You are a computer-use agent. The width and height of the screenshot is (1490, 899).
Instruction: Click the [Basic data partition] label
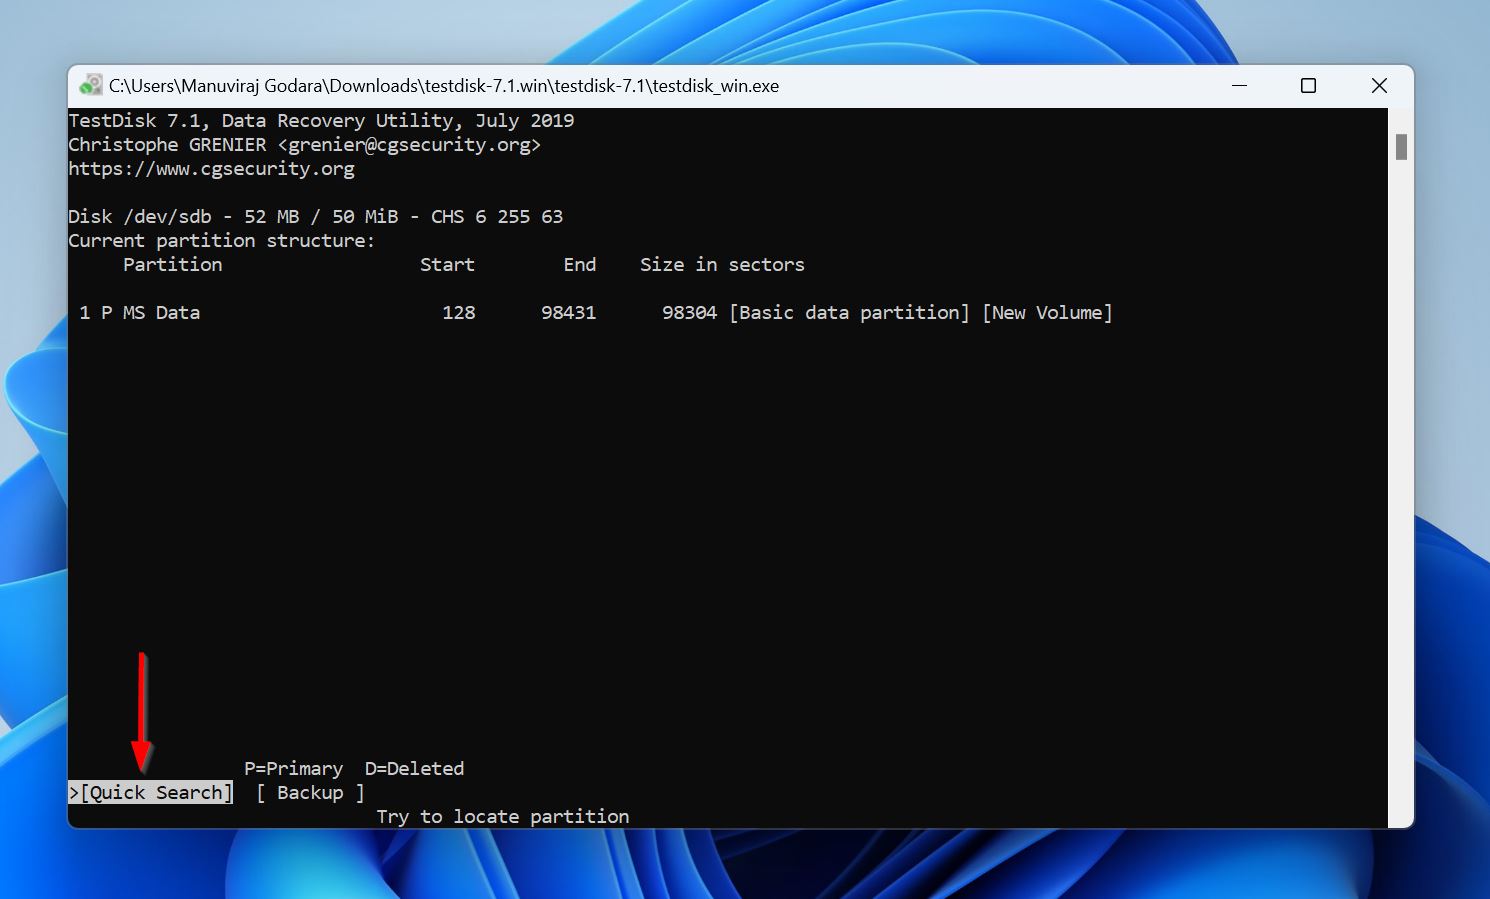pyautogui.click(x=848, y=312)
